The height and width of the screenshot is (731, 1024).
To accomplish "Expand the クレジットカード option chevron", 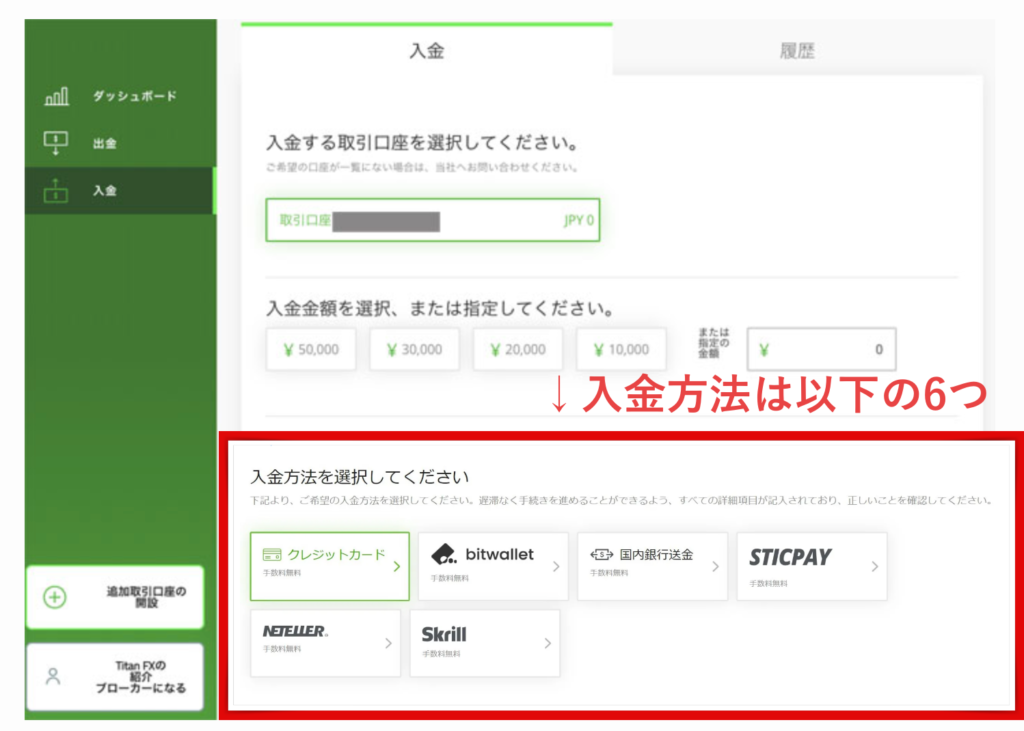I will 396,566.
